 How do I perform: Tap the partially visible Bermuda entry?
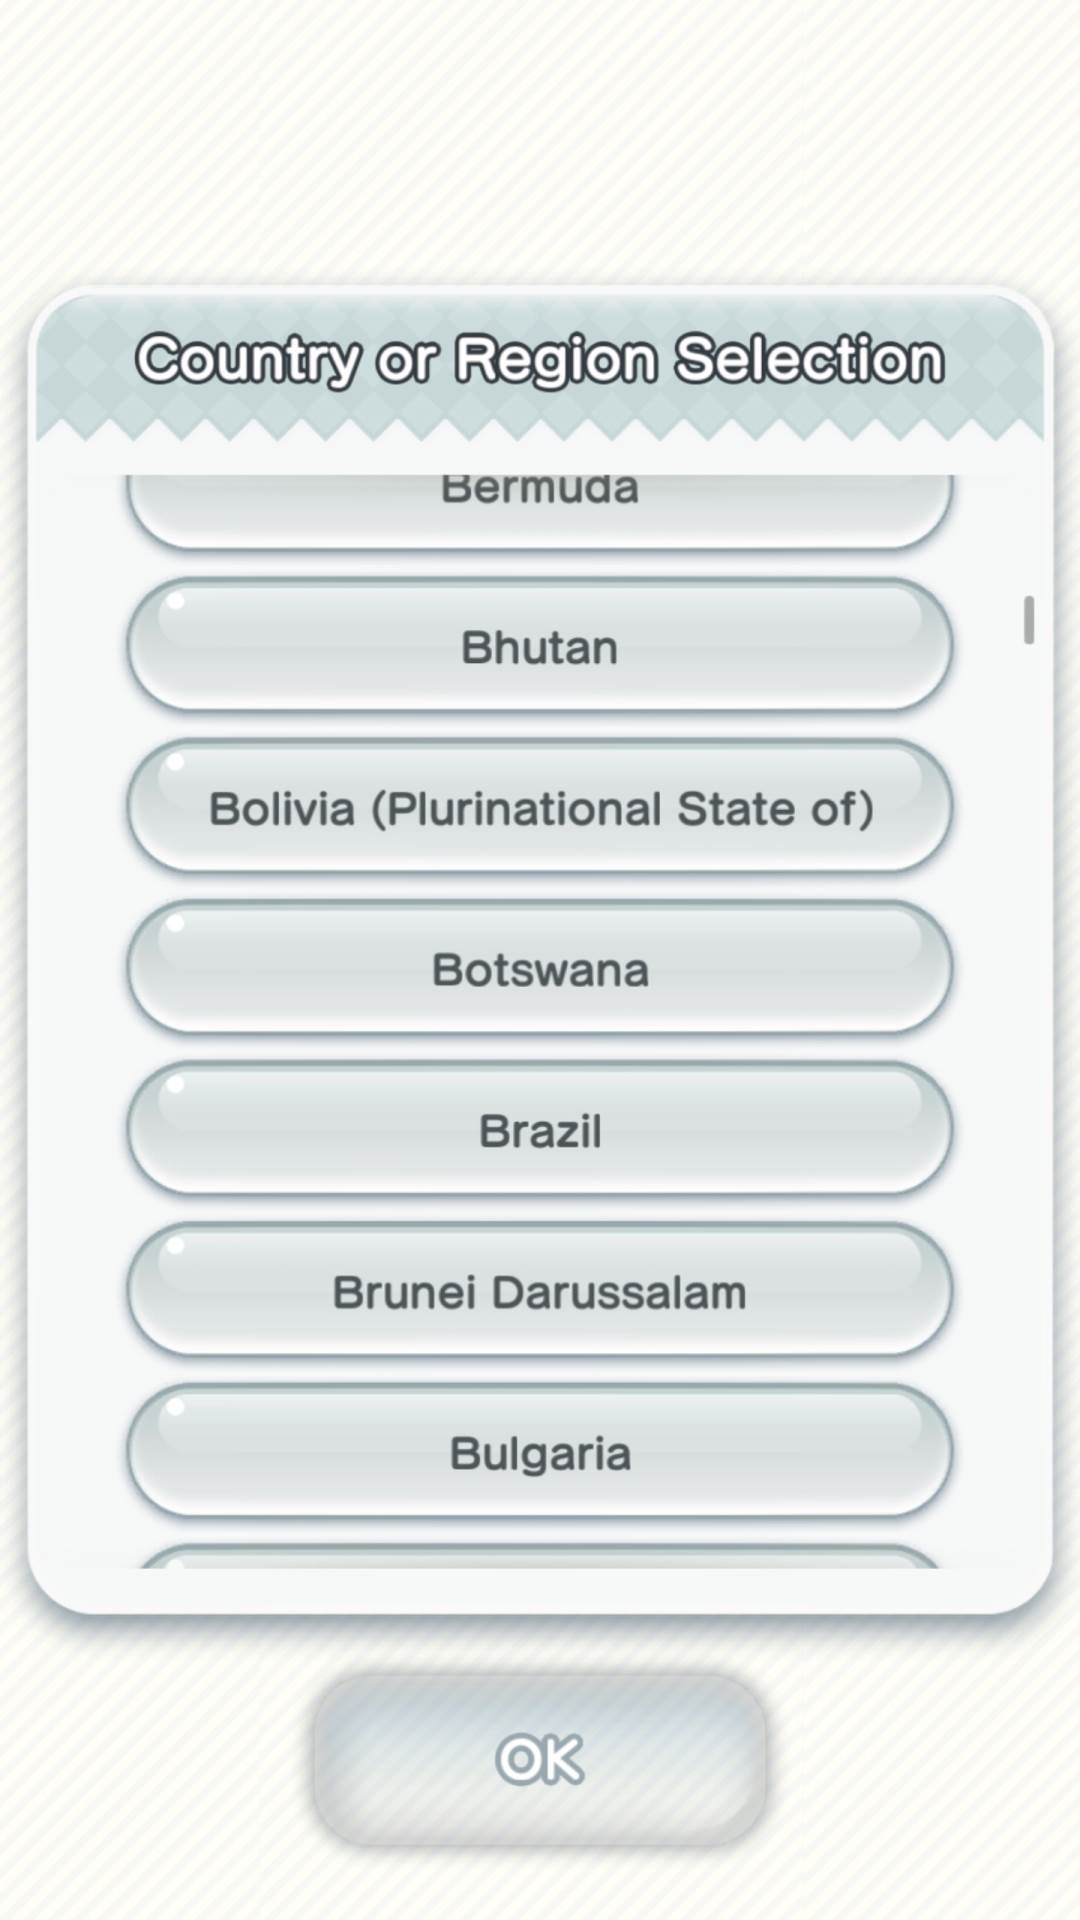(x=540, y=506)
